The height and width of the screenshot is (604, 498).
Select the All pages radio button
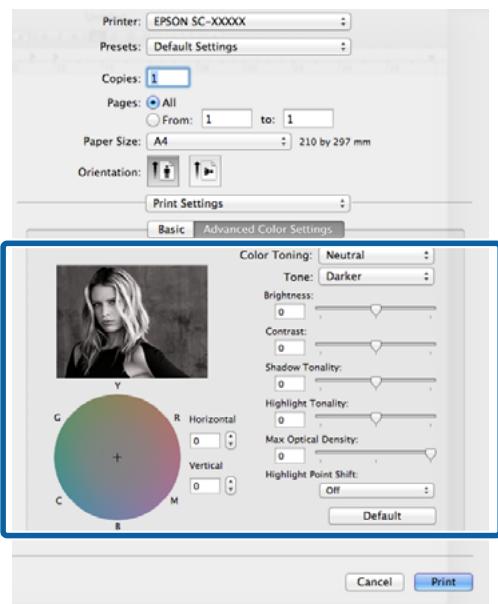click(x=153, y=102)
